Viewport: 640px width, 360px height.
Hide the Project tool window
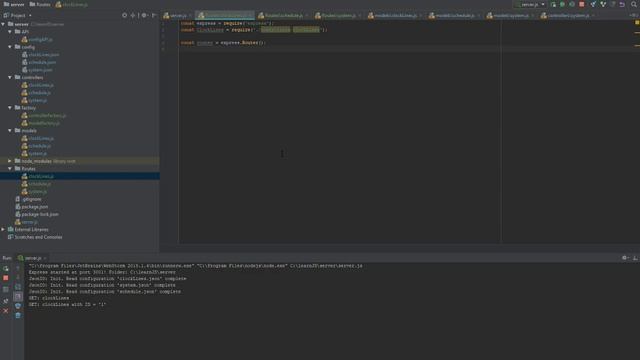(154, 15)
